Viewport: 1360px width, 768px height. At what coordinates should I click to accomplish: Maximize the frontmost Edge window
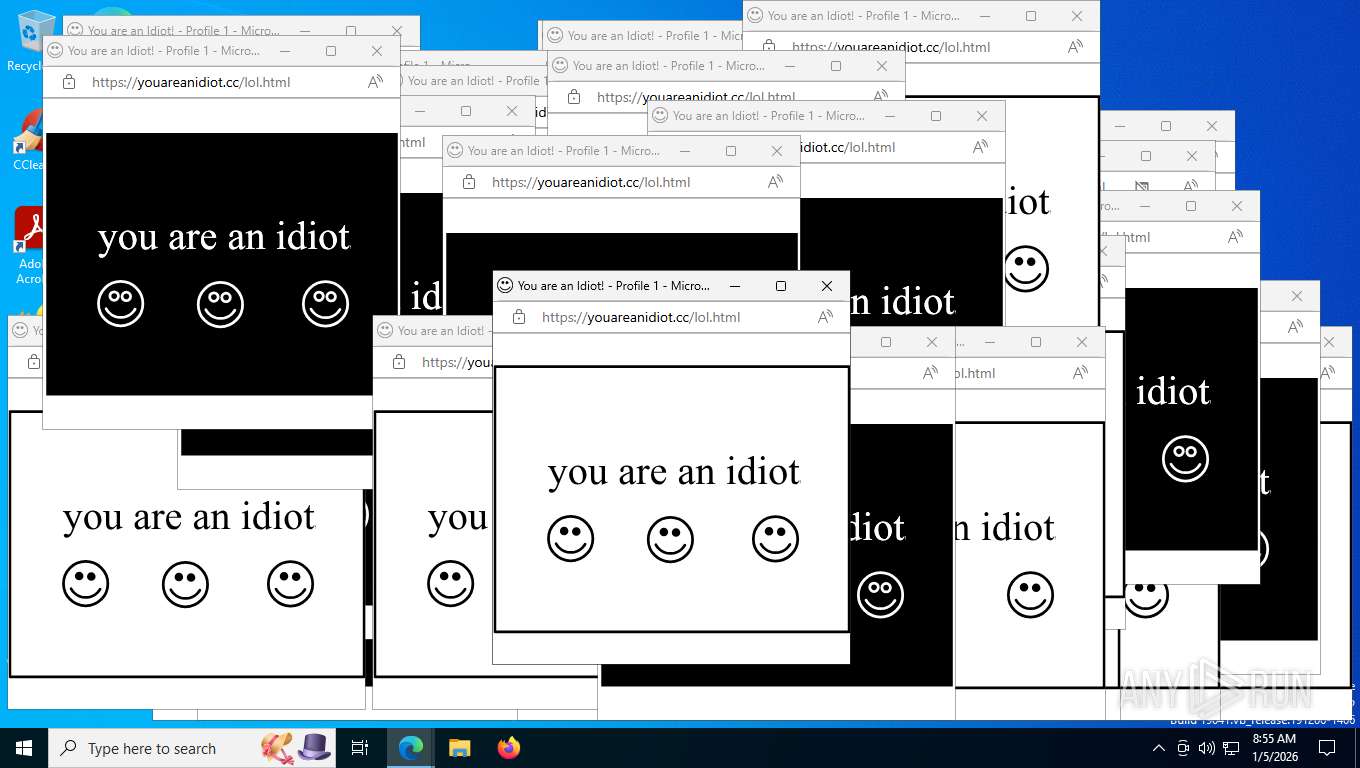coord(781,286)
